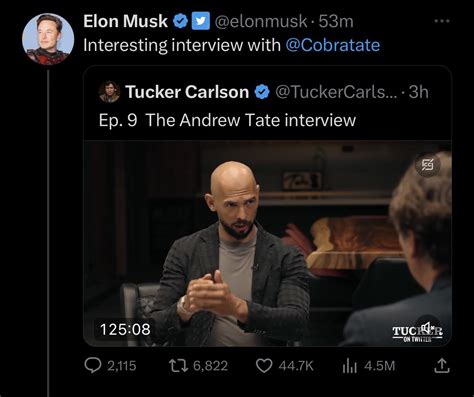The width and height of the screenshot is (474, 397).
Task: Click the Twitter bird affiliation badge
Action: click(201, 21)
